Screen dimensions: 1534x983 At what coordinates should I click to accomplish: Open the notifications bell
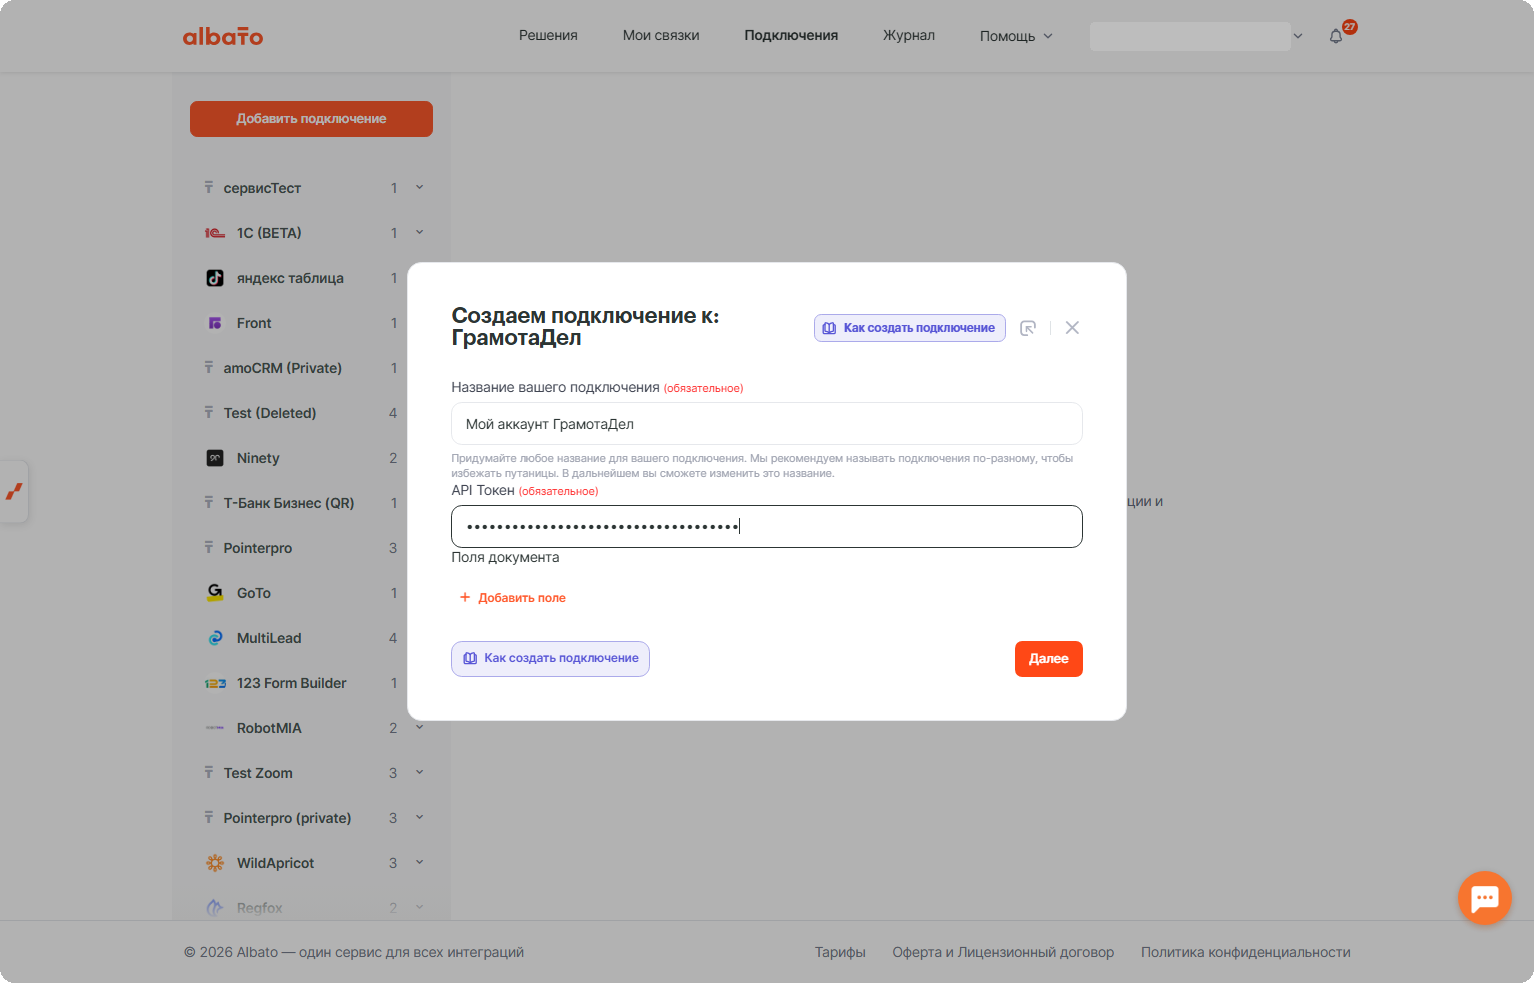1336,36
